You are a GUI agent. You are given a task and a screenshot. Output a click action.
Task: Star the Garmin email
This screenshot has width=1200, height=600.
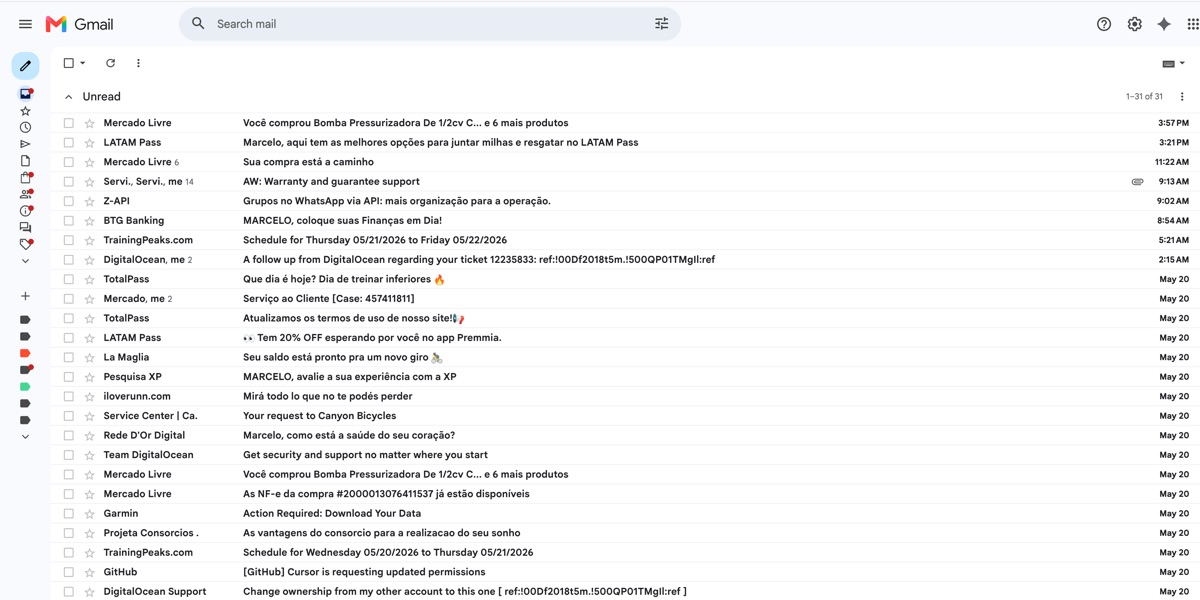[x=89, y=514]
